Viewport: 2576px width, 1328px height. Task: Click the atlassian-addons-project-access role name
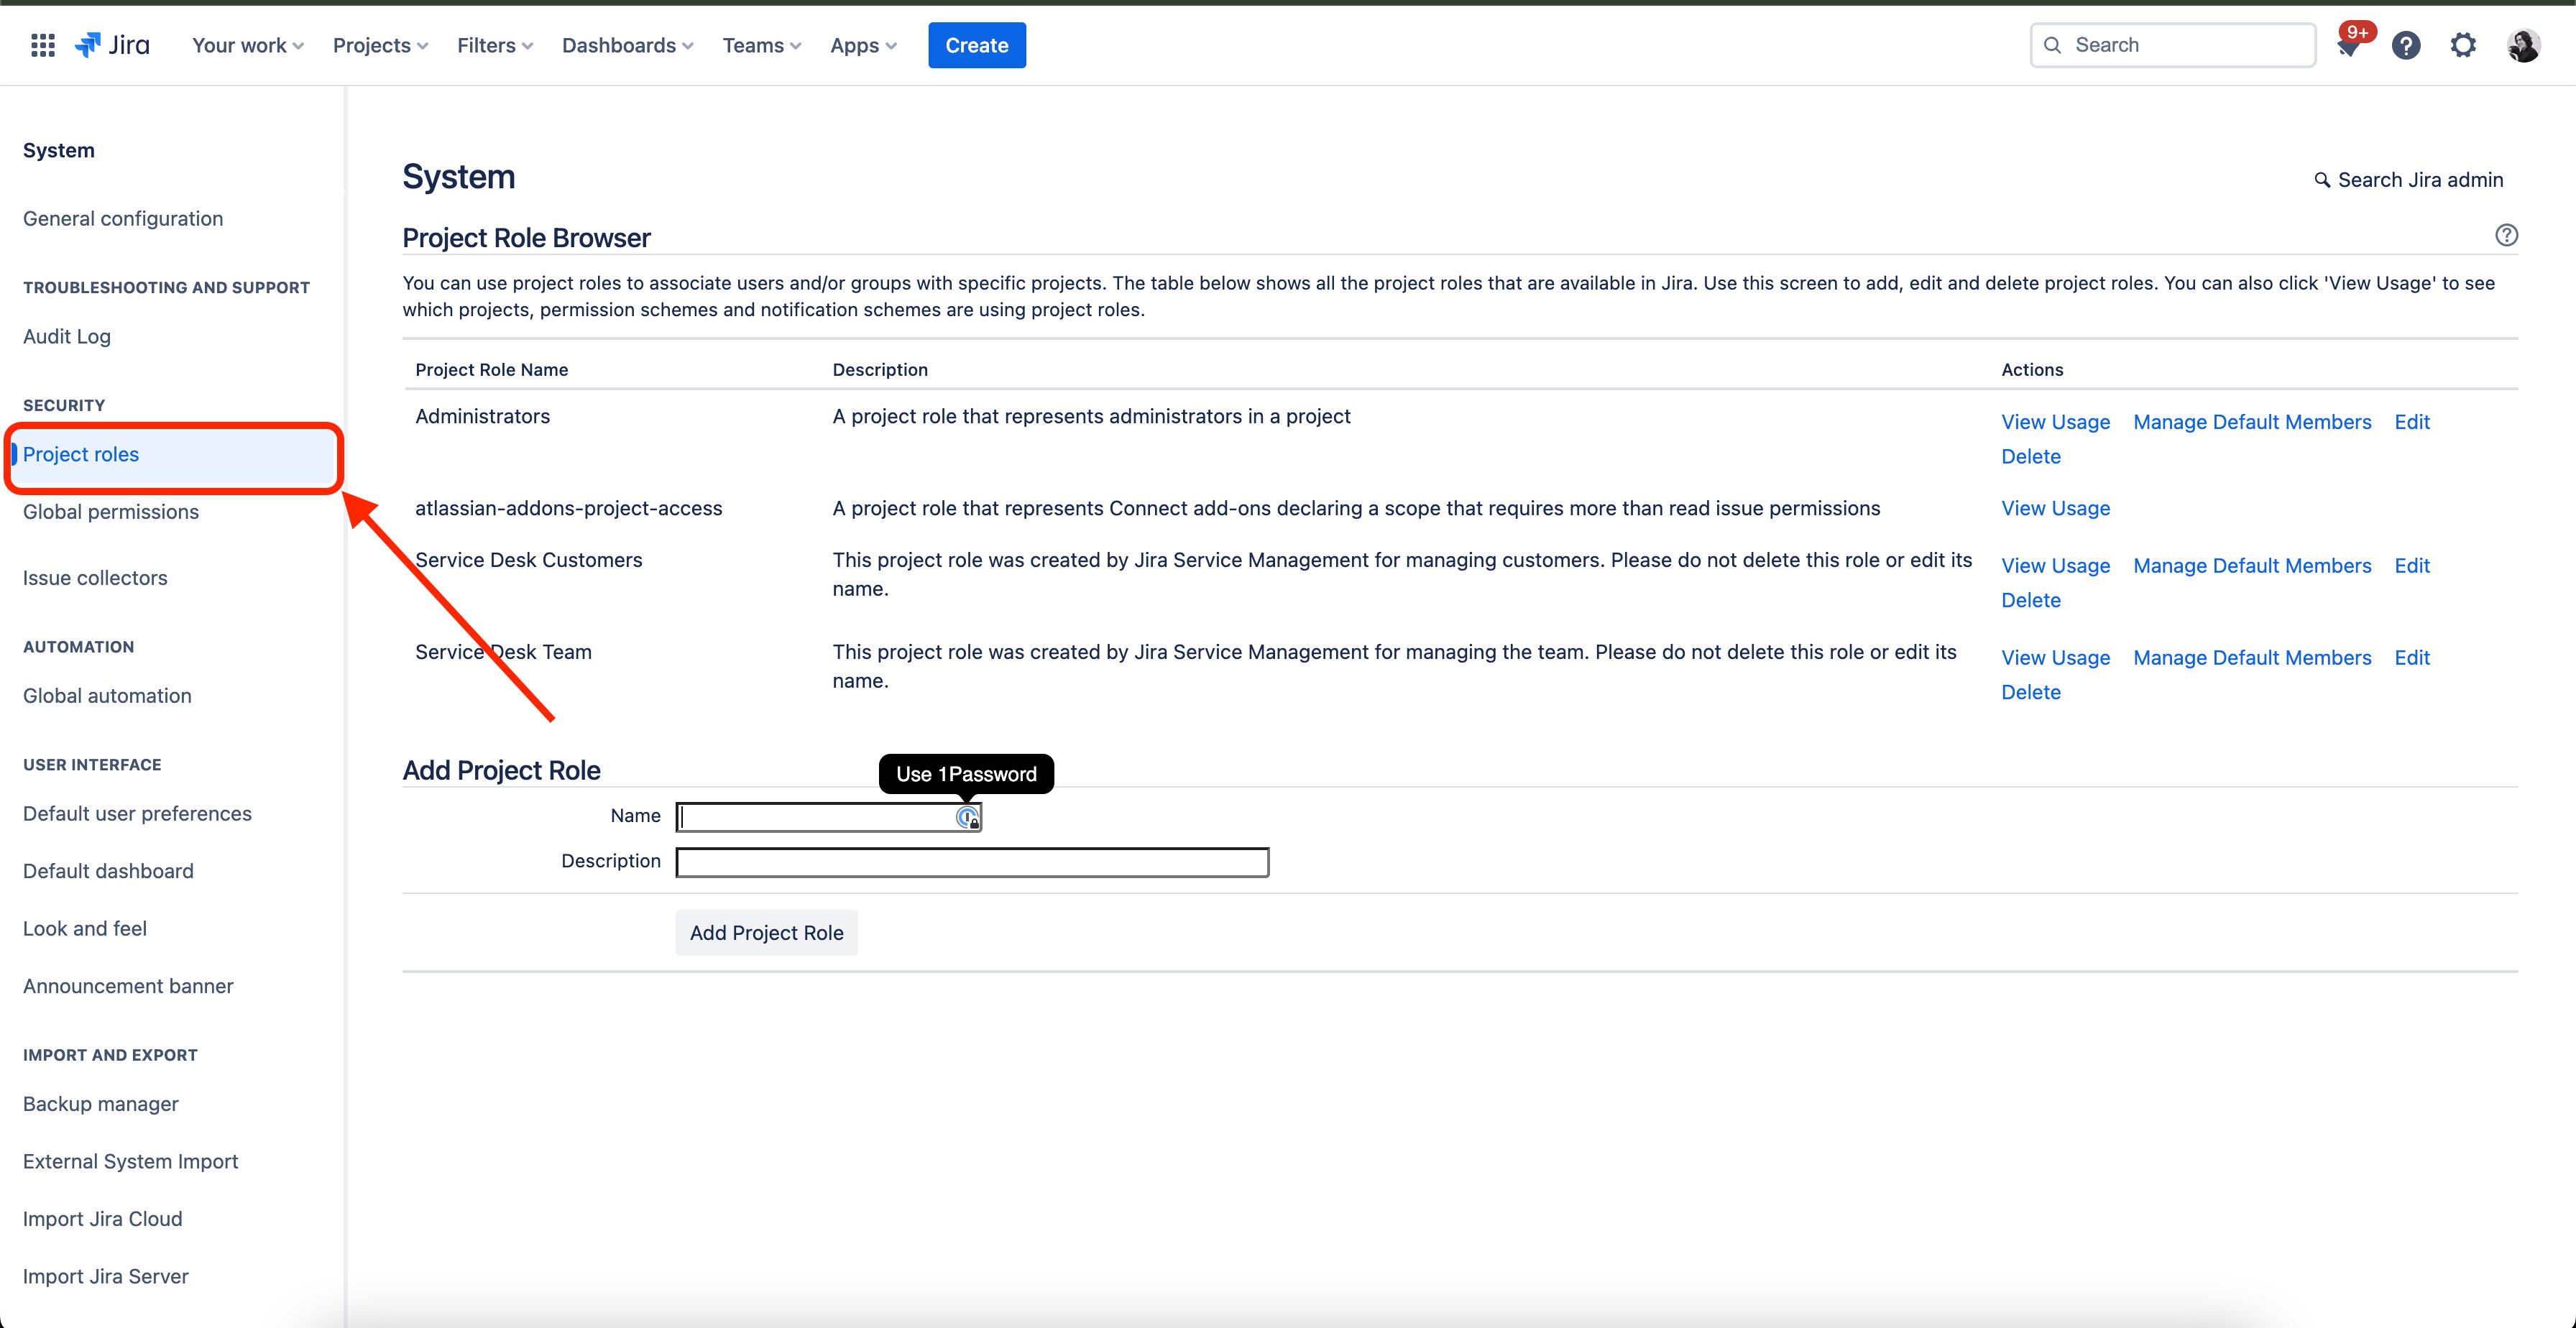(x=568, y=508)
